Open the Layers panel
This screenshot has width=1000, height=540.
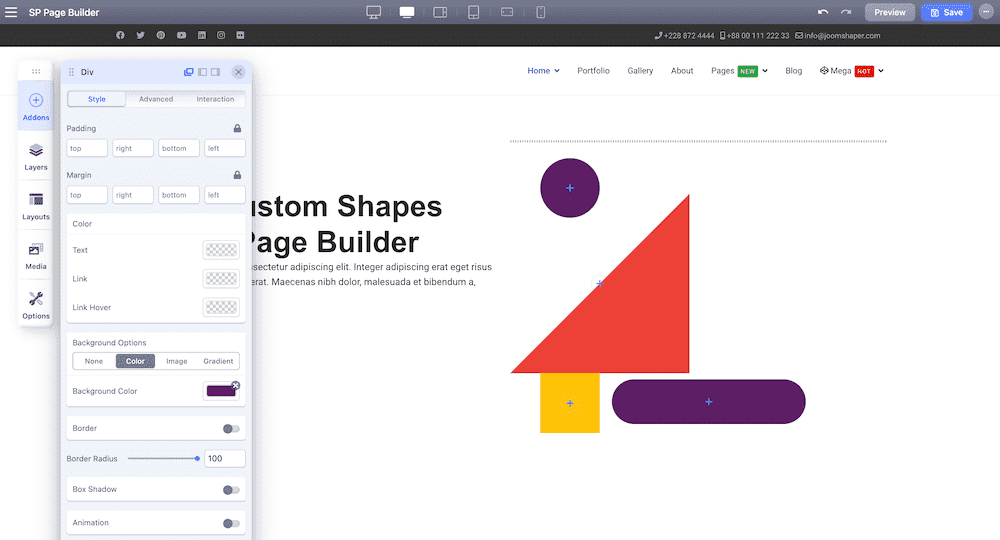coord(36,156)
